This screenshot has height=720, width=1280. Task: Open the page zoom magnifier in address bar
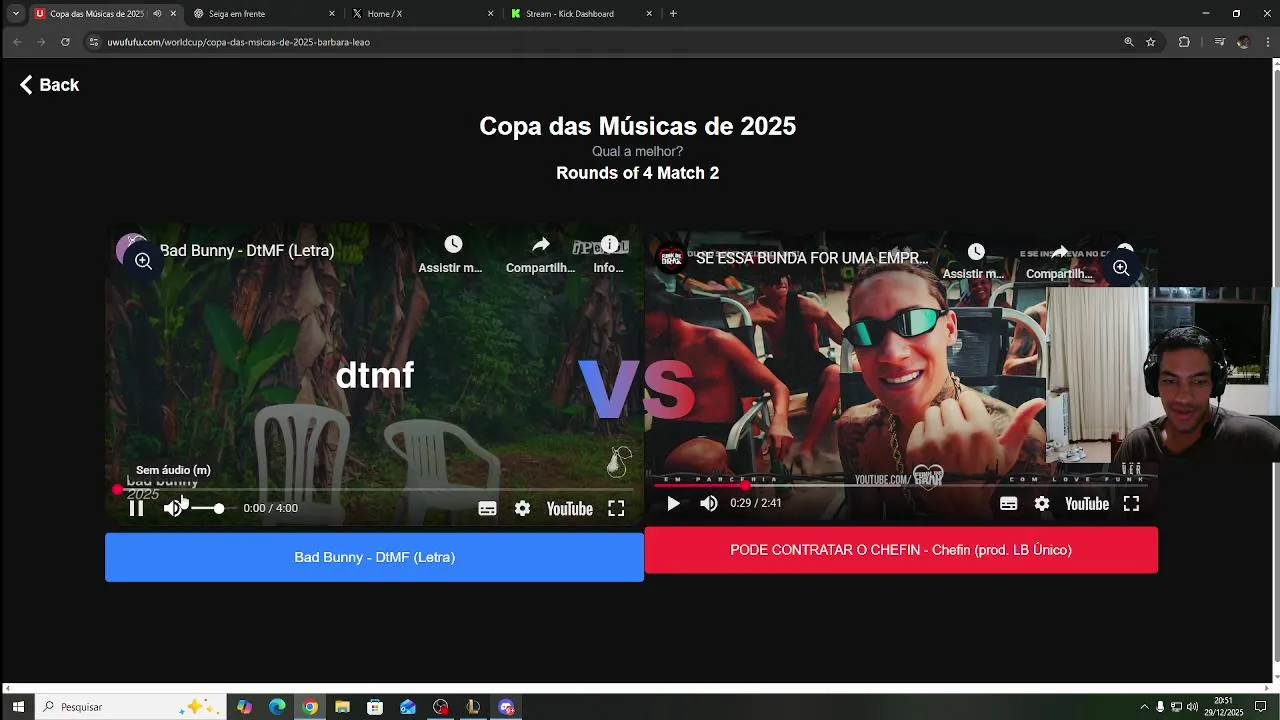pos(1129,42)
